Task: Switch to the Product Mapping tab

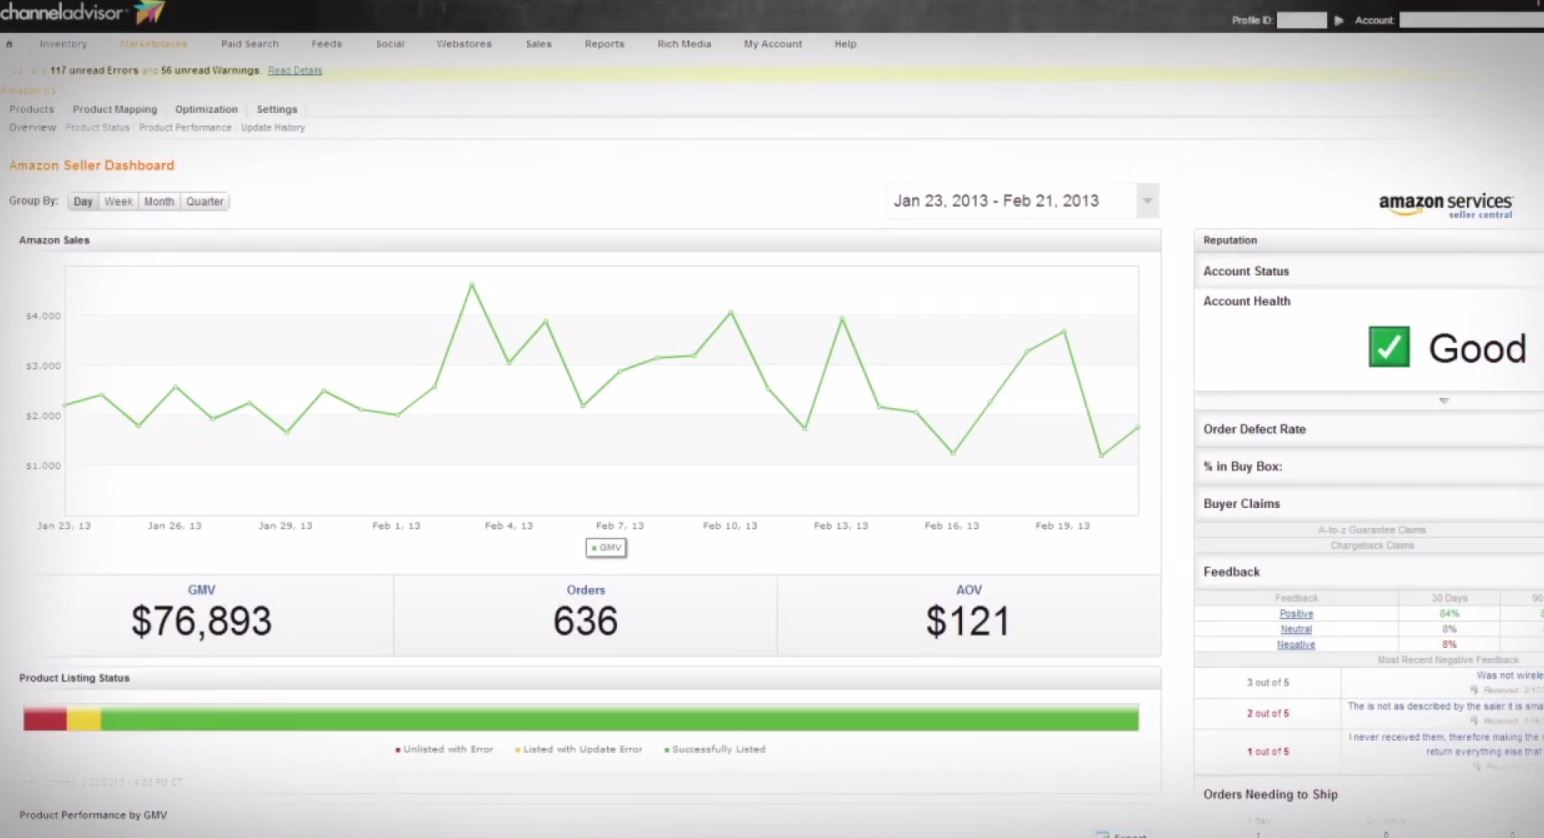Action: (114, 110)
